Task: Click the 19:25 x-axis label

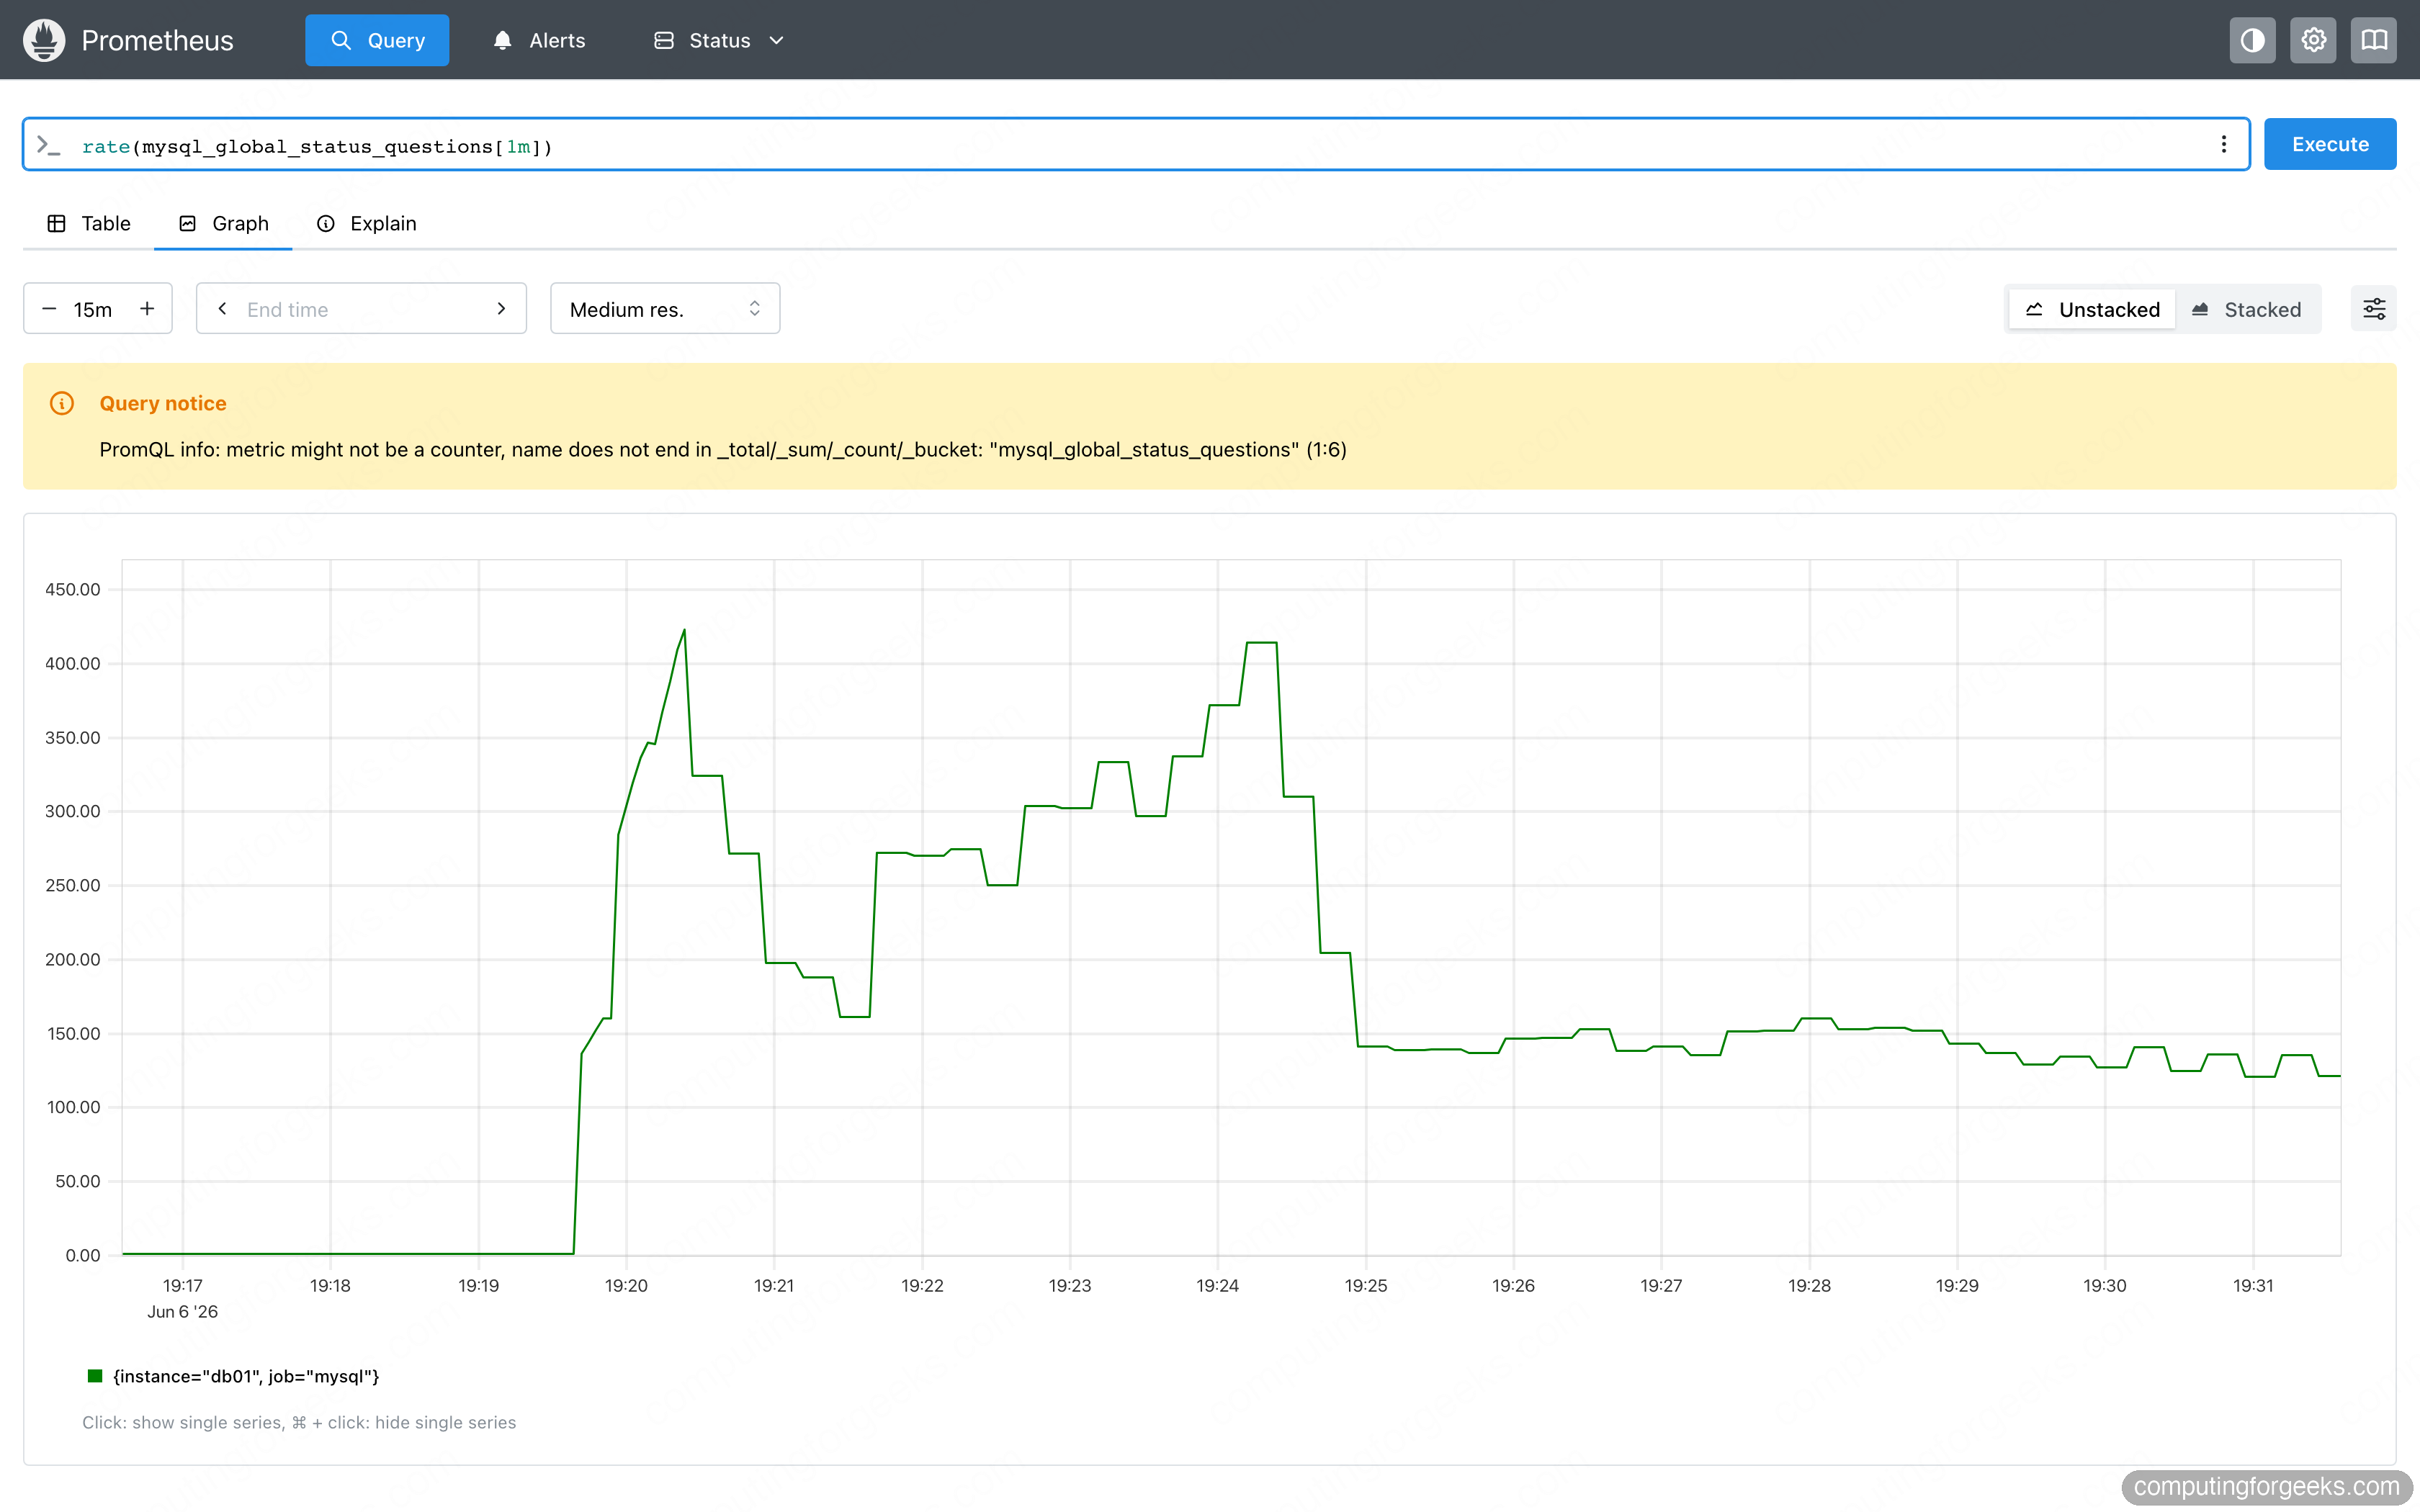Action: pyautogui.click(x=1365, y=1285)
